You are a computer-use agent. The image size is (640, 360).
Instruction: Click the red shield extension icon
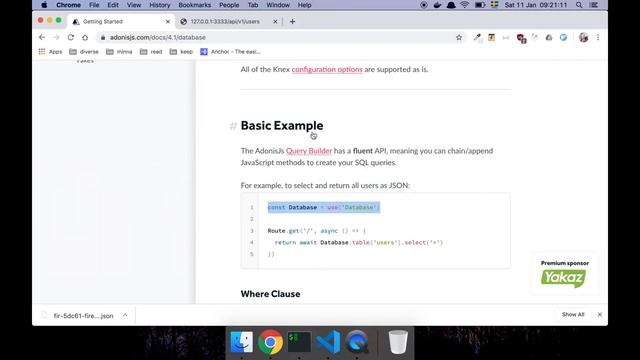click(x=521, y=38)
